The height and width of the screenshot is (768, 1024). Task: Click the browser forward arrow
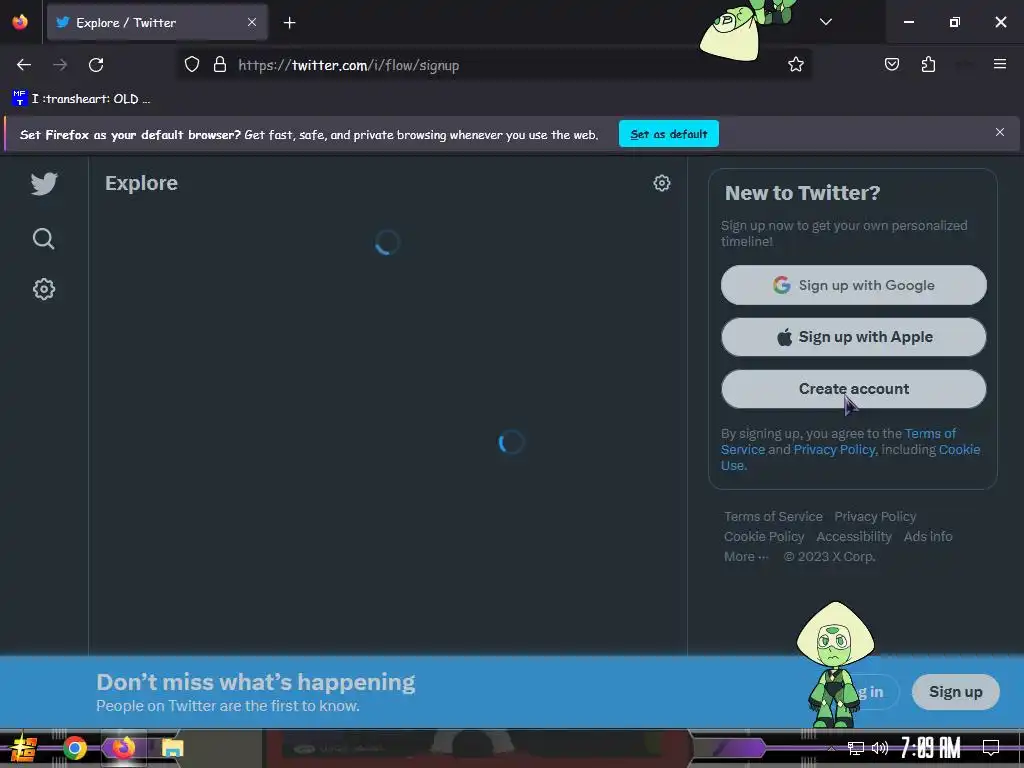pos(60,65)
